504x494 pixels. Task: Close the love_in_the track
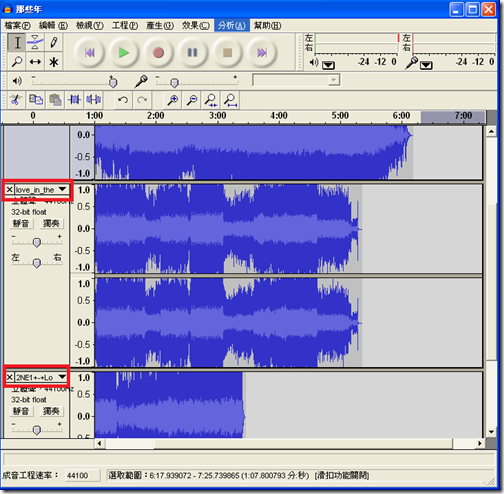(x=9, y=190)
